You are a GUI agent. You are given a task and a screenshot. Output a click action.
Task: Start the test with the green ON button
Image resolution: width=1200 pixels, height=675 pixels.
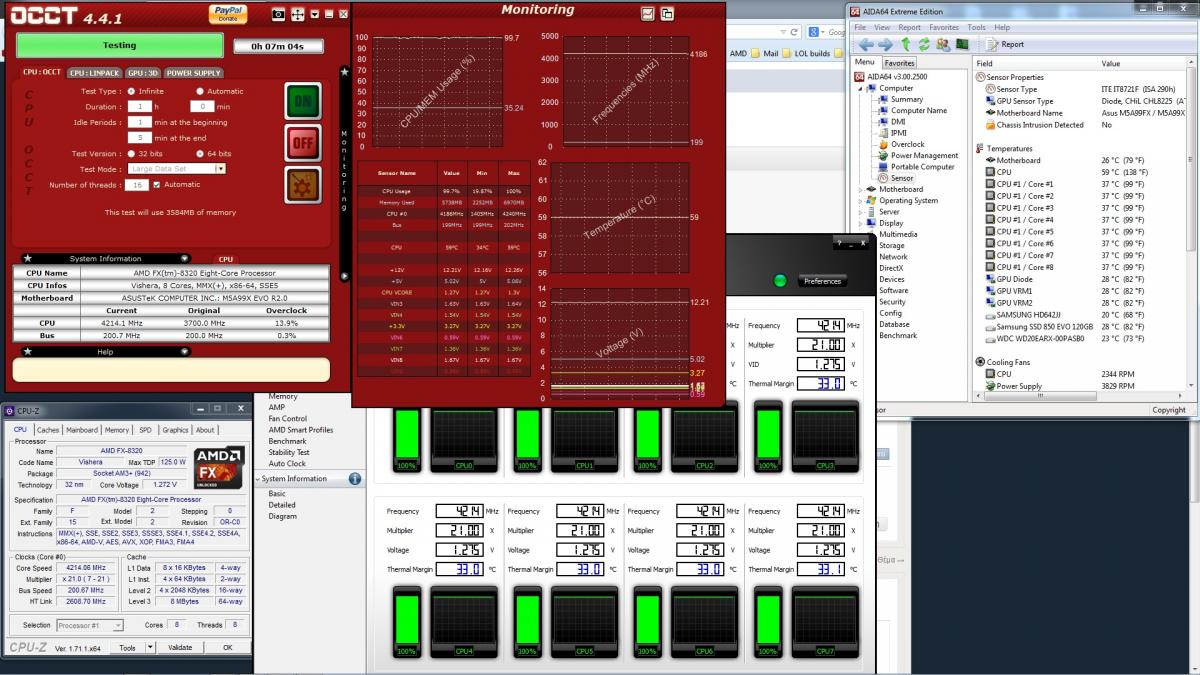click(x=303, y=102)
